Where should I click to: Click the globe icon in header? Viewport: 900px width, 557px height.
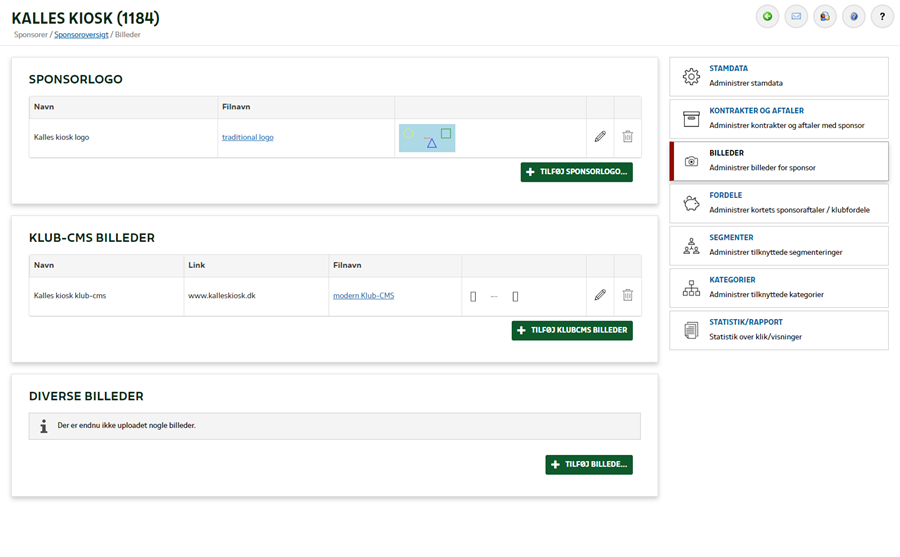(x=825, y=17)
